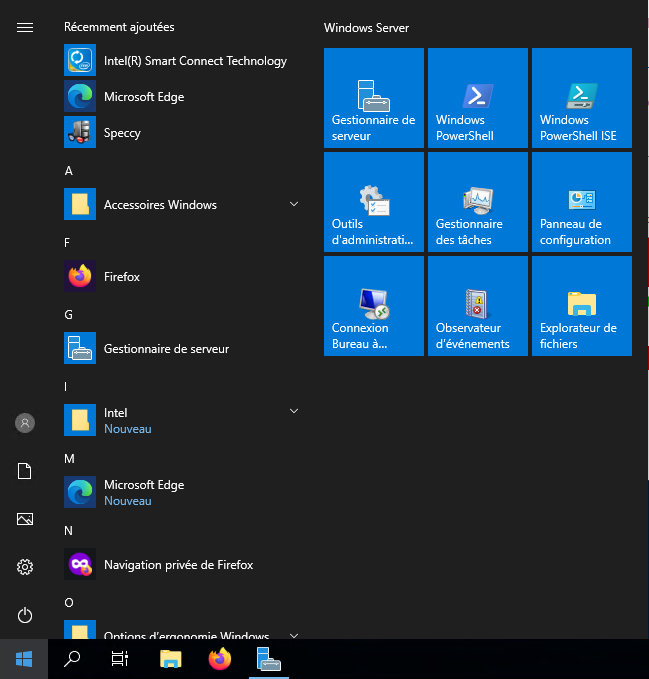Viewport: 649px width, 679px height.
Task: Open the Explorateur de fichiers tile
Action: [581, 306]
